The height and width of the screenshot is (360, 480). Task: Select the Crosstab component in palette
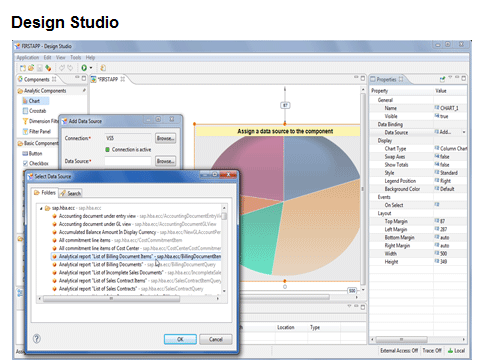[34, 111]
